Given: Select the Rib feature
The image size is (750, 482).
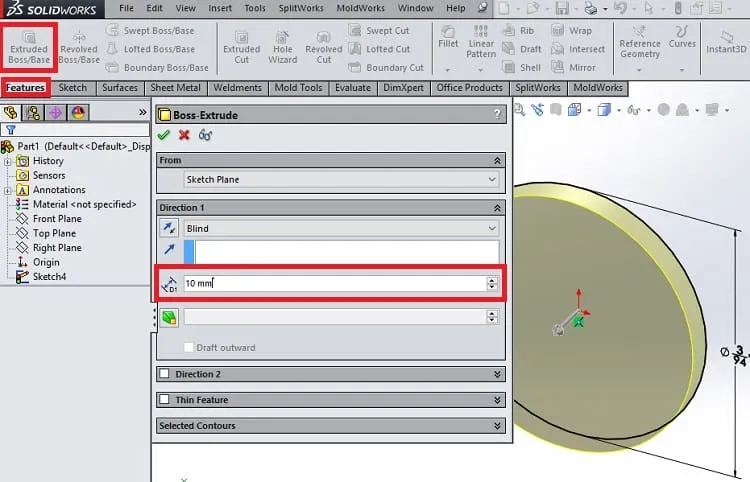Looking at the screenshot, I should 518,31.
